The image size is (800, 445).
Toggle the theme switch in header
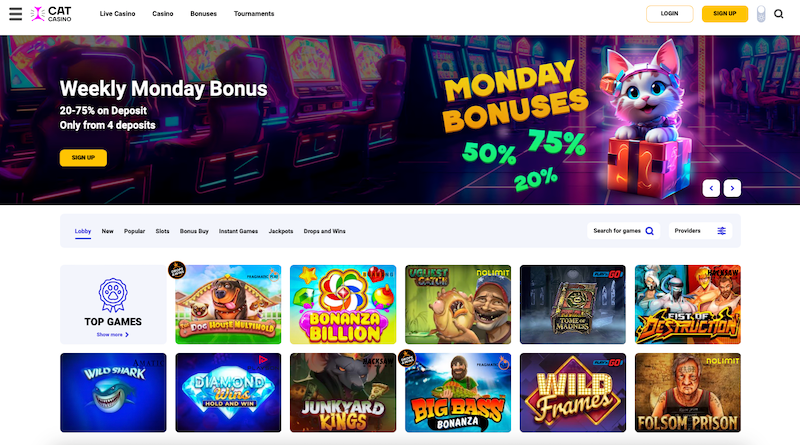pyautogui.click(x=761, y=14)
